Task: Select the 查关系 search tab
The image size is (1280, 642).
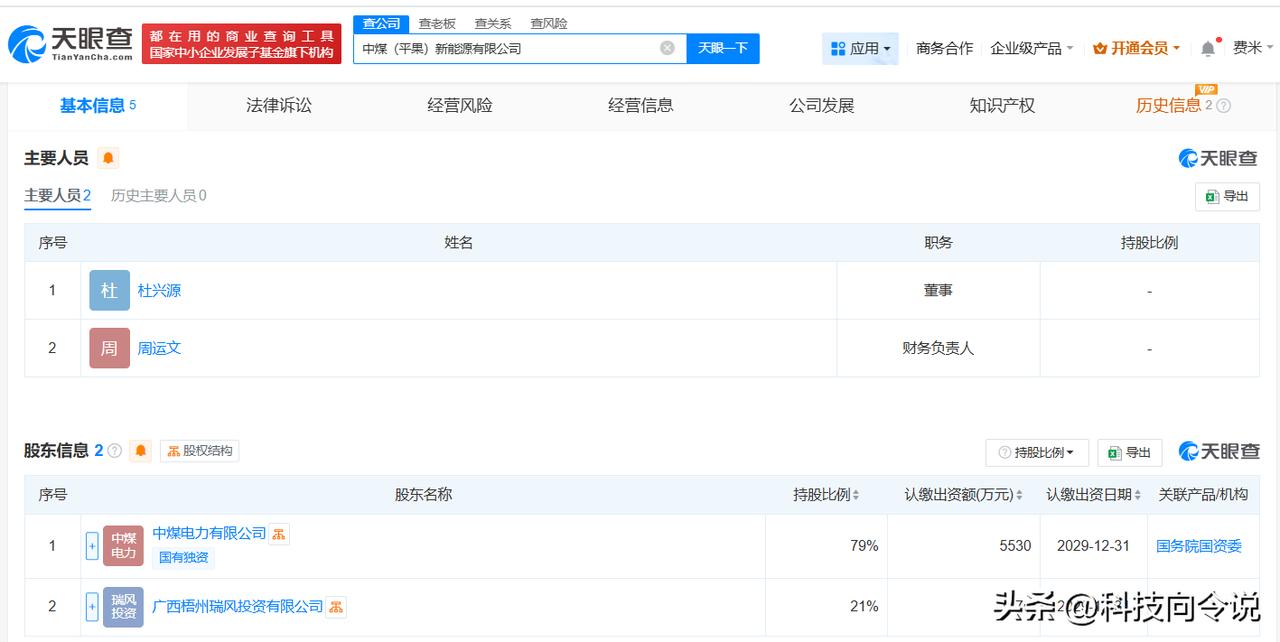Action: click(493, 23)
